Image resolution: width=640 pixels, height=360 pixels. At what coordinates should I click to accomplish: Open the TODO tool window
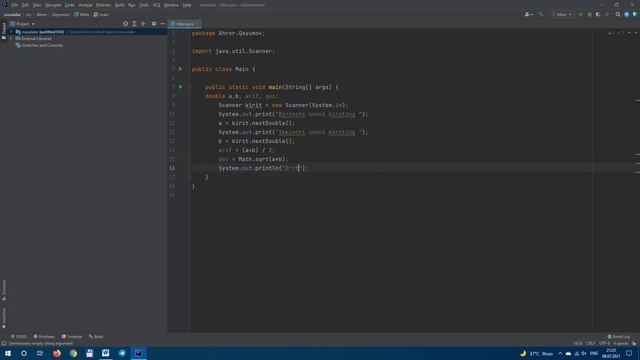click(19, 337)
